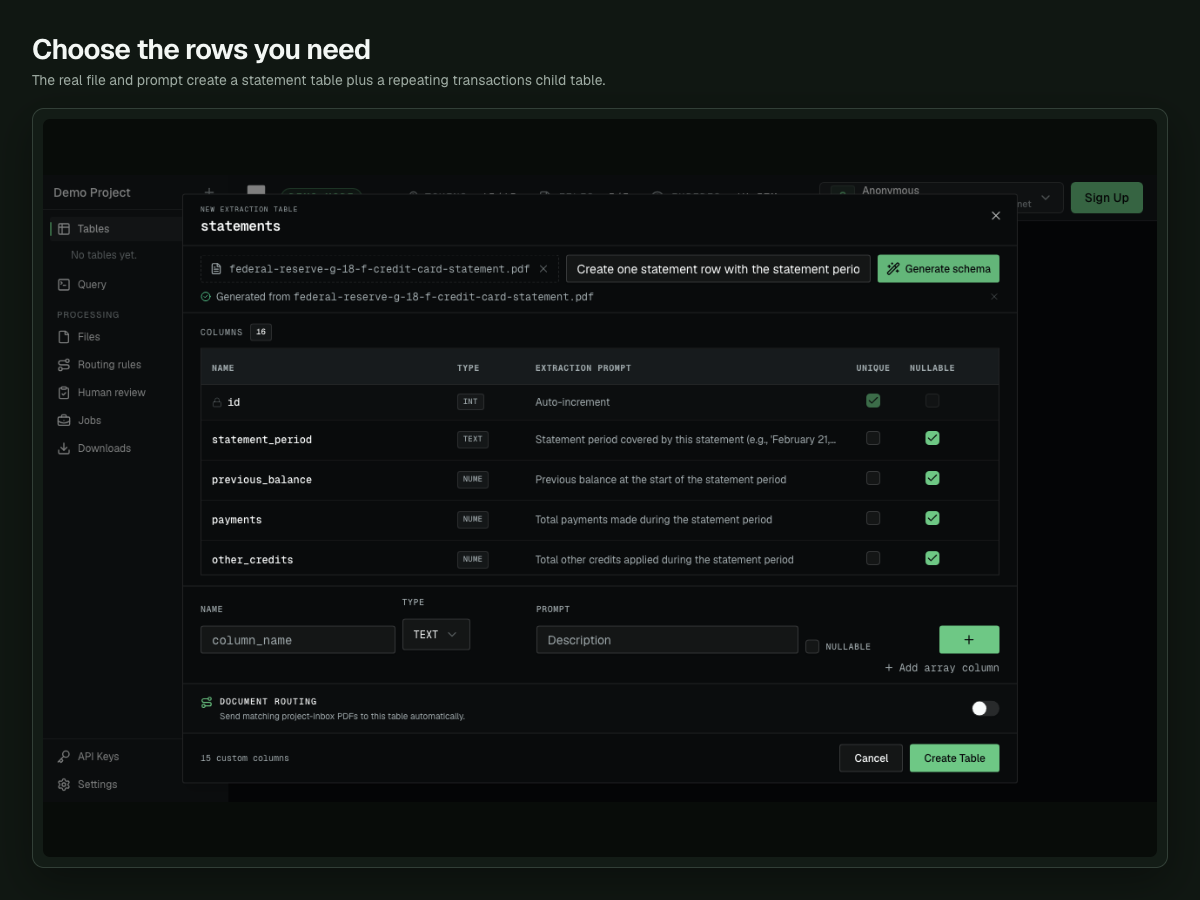
Task: Click TEXT type badge for statement_period
Action: pyautogui.click(x=473, y=439)
